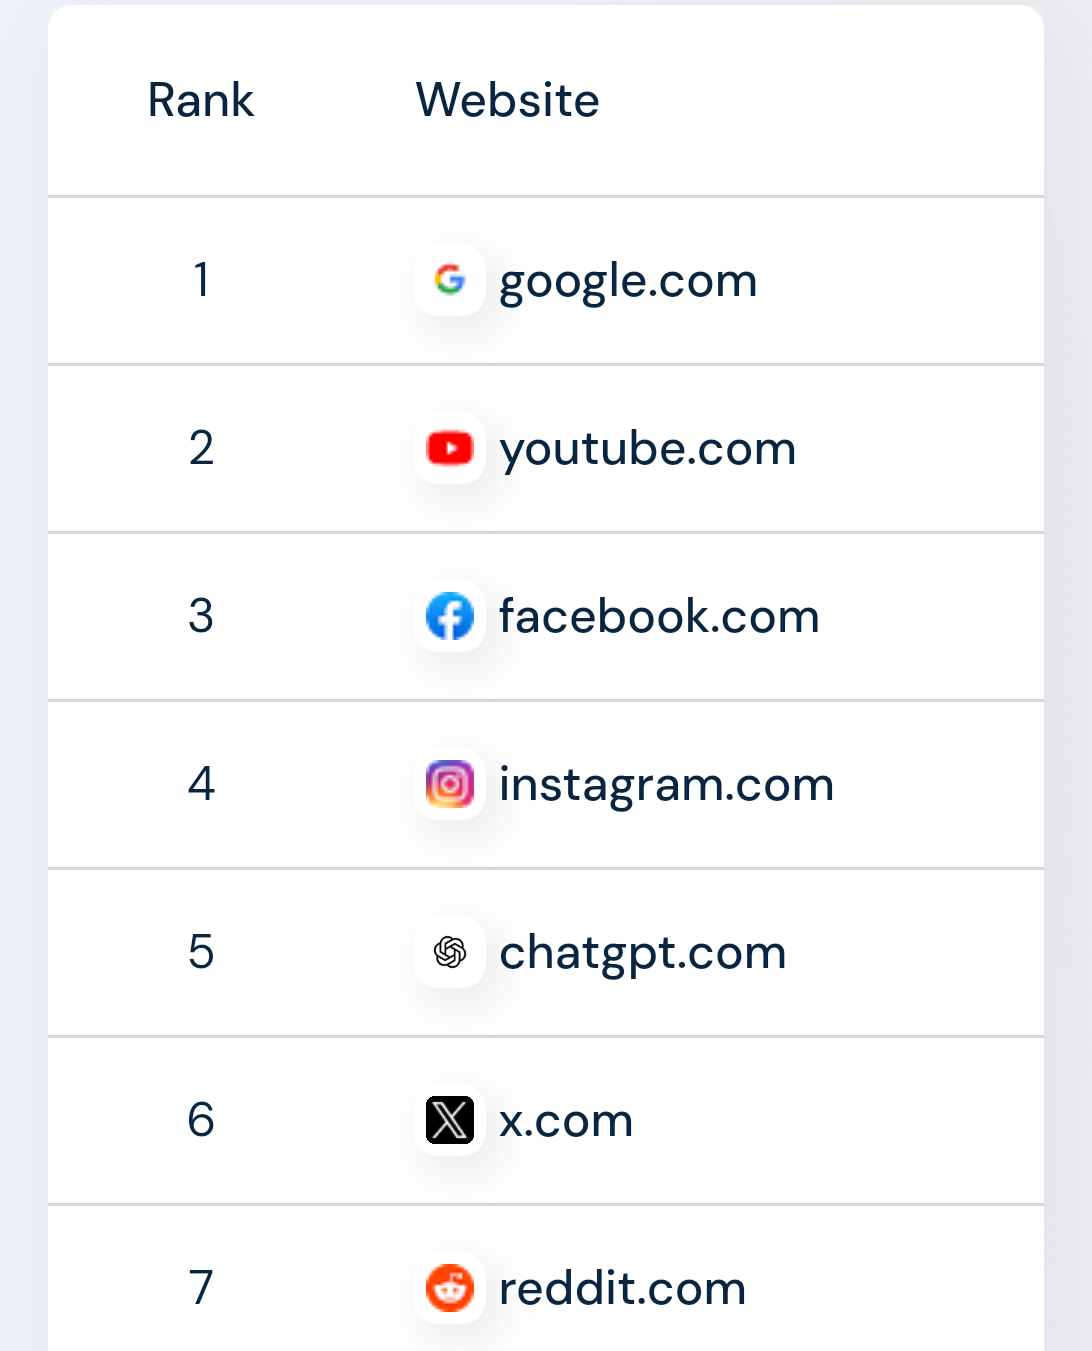Go to the chatgpt.com link

coord(643,953)
